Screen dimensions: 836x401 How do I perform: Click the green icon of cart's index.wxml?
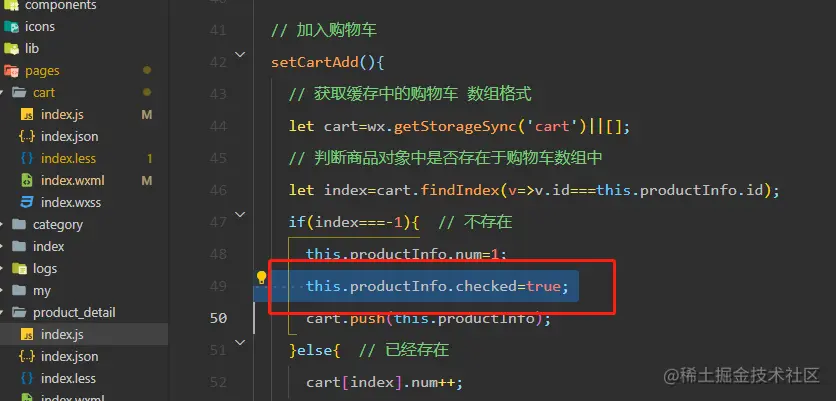[x=27, y=181]
